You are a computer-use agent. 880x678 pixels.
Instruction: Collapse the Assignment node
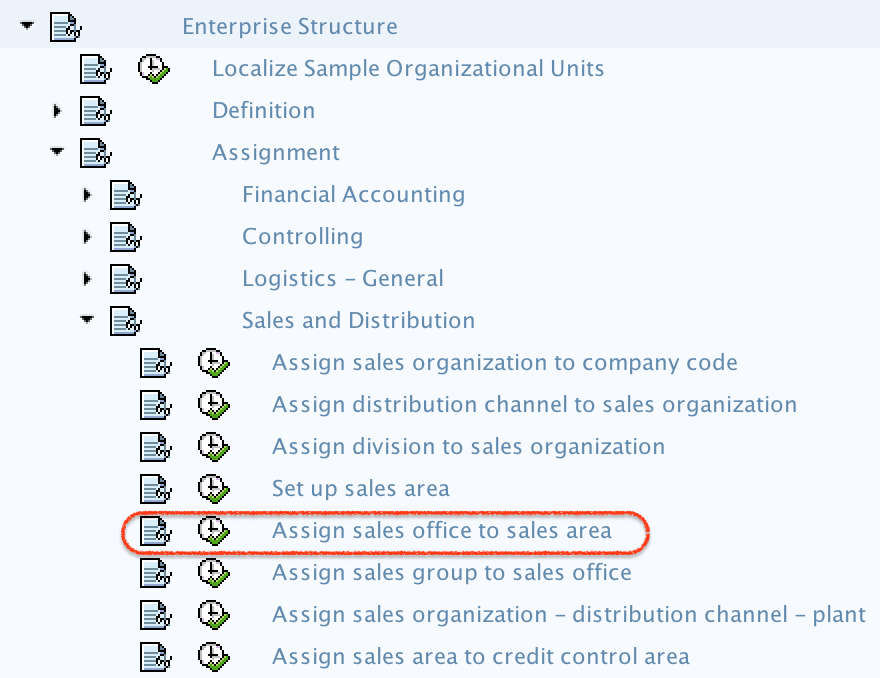(57, 152)
